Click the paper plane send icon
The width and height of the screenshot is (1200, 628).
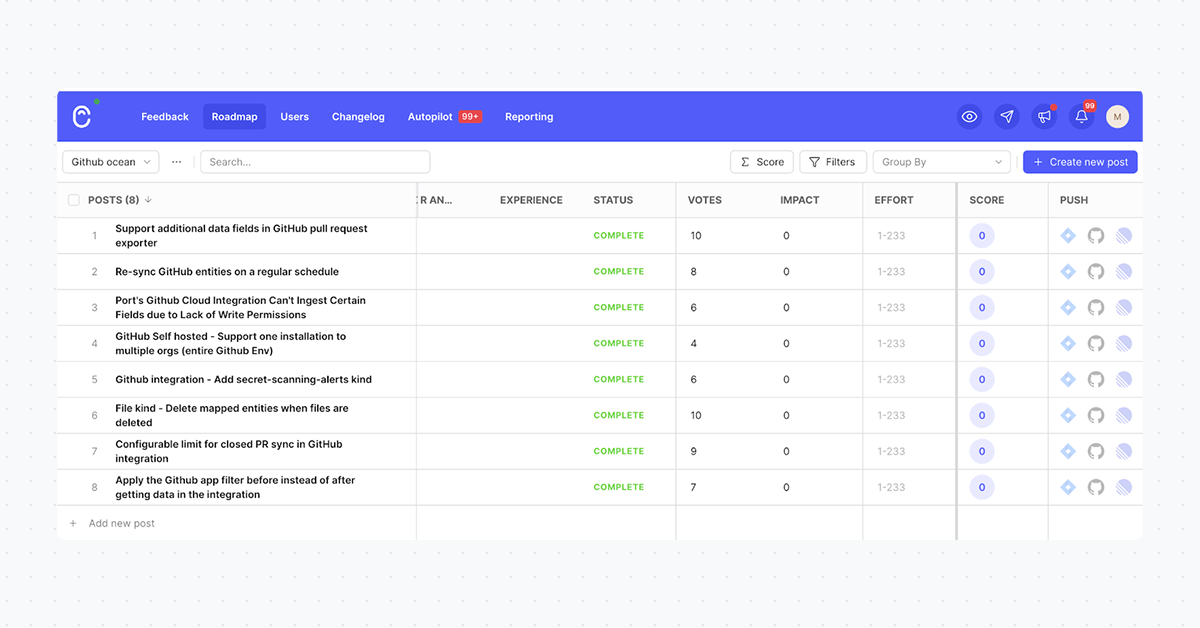pyautogui.click(x=1007, y=117)
